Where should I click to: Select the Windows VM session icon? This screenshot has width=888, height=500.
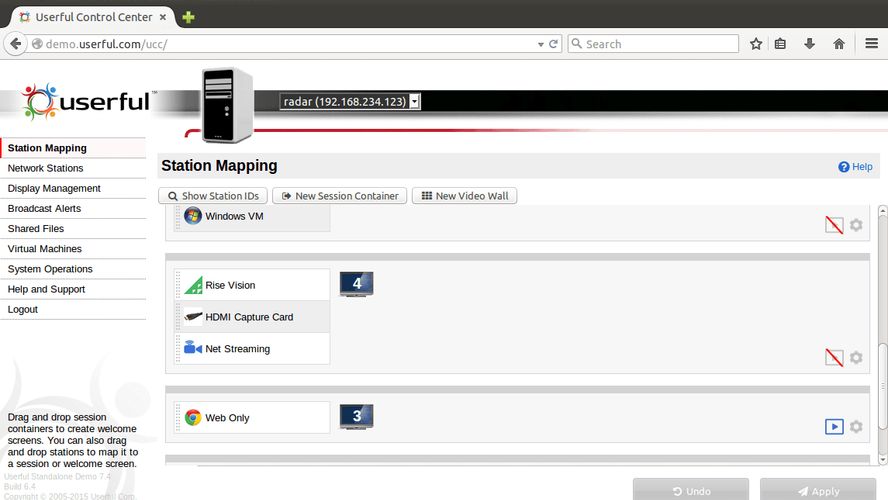pos(193,216)
